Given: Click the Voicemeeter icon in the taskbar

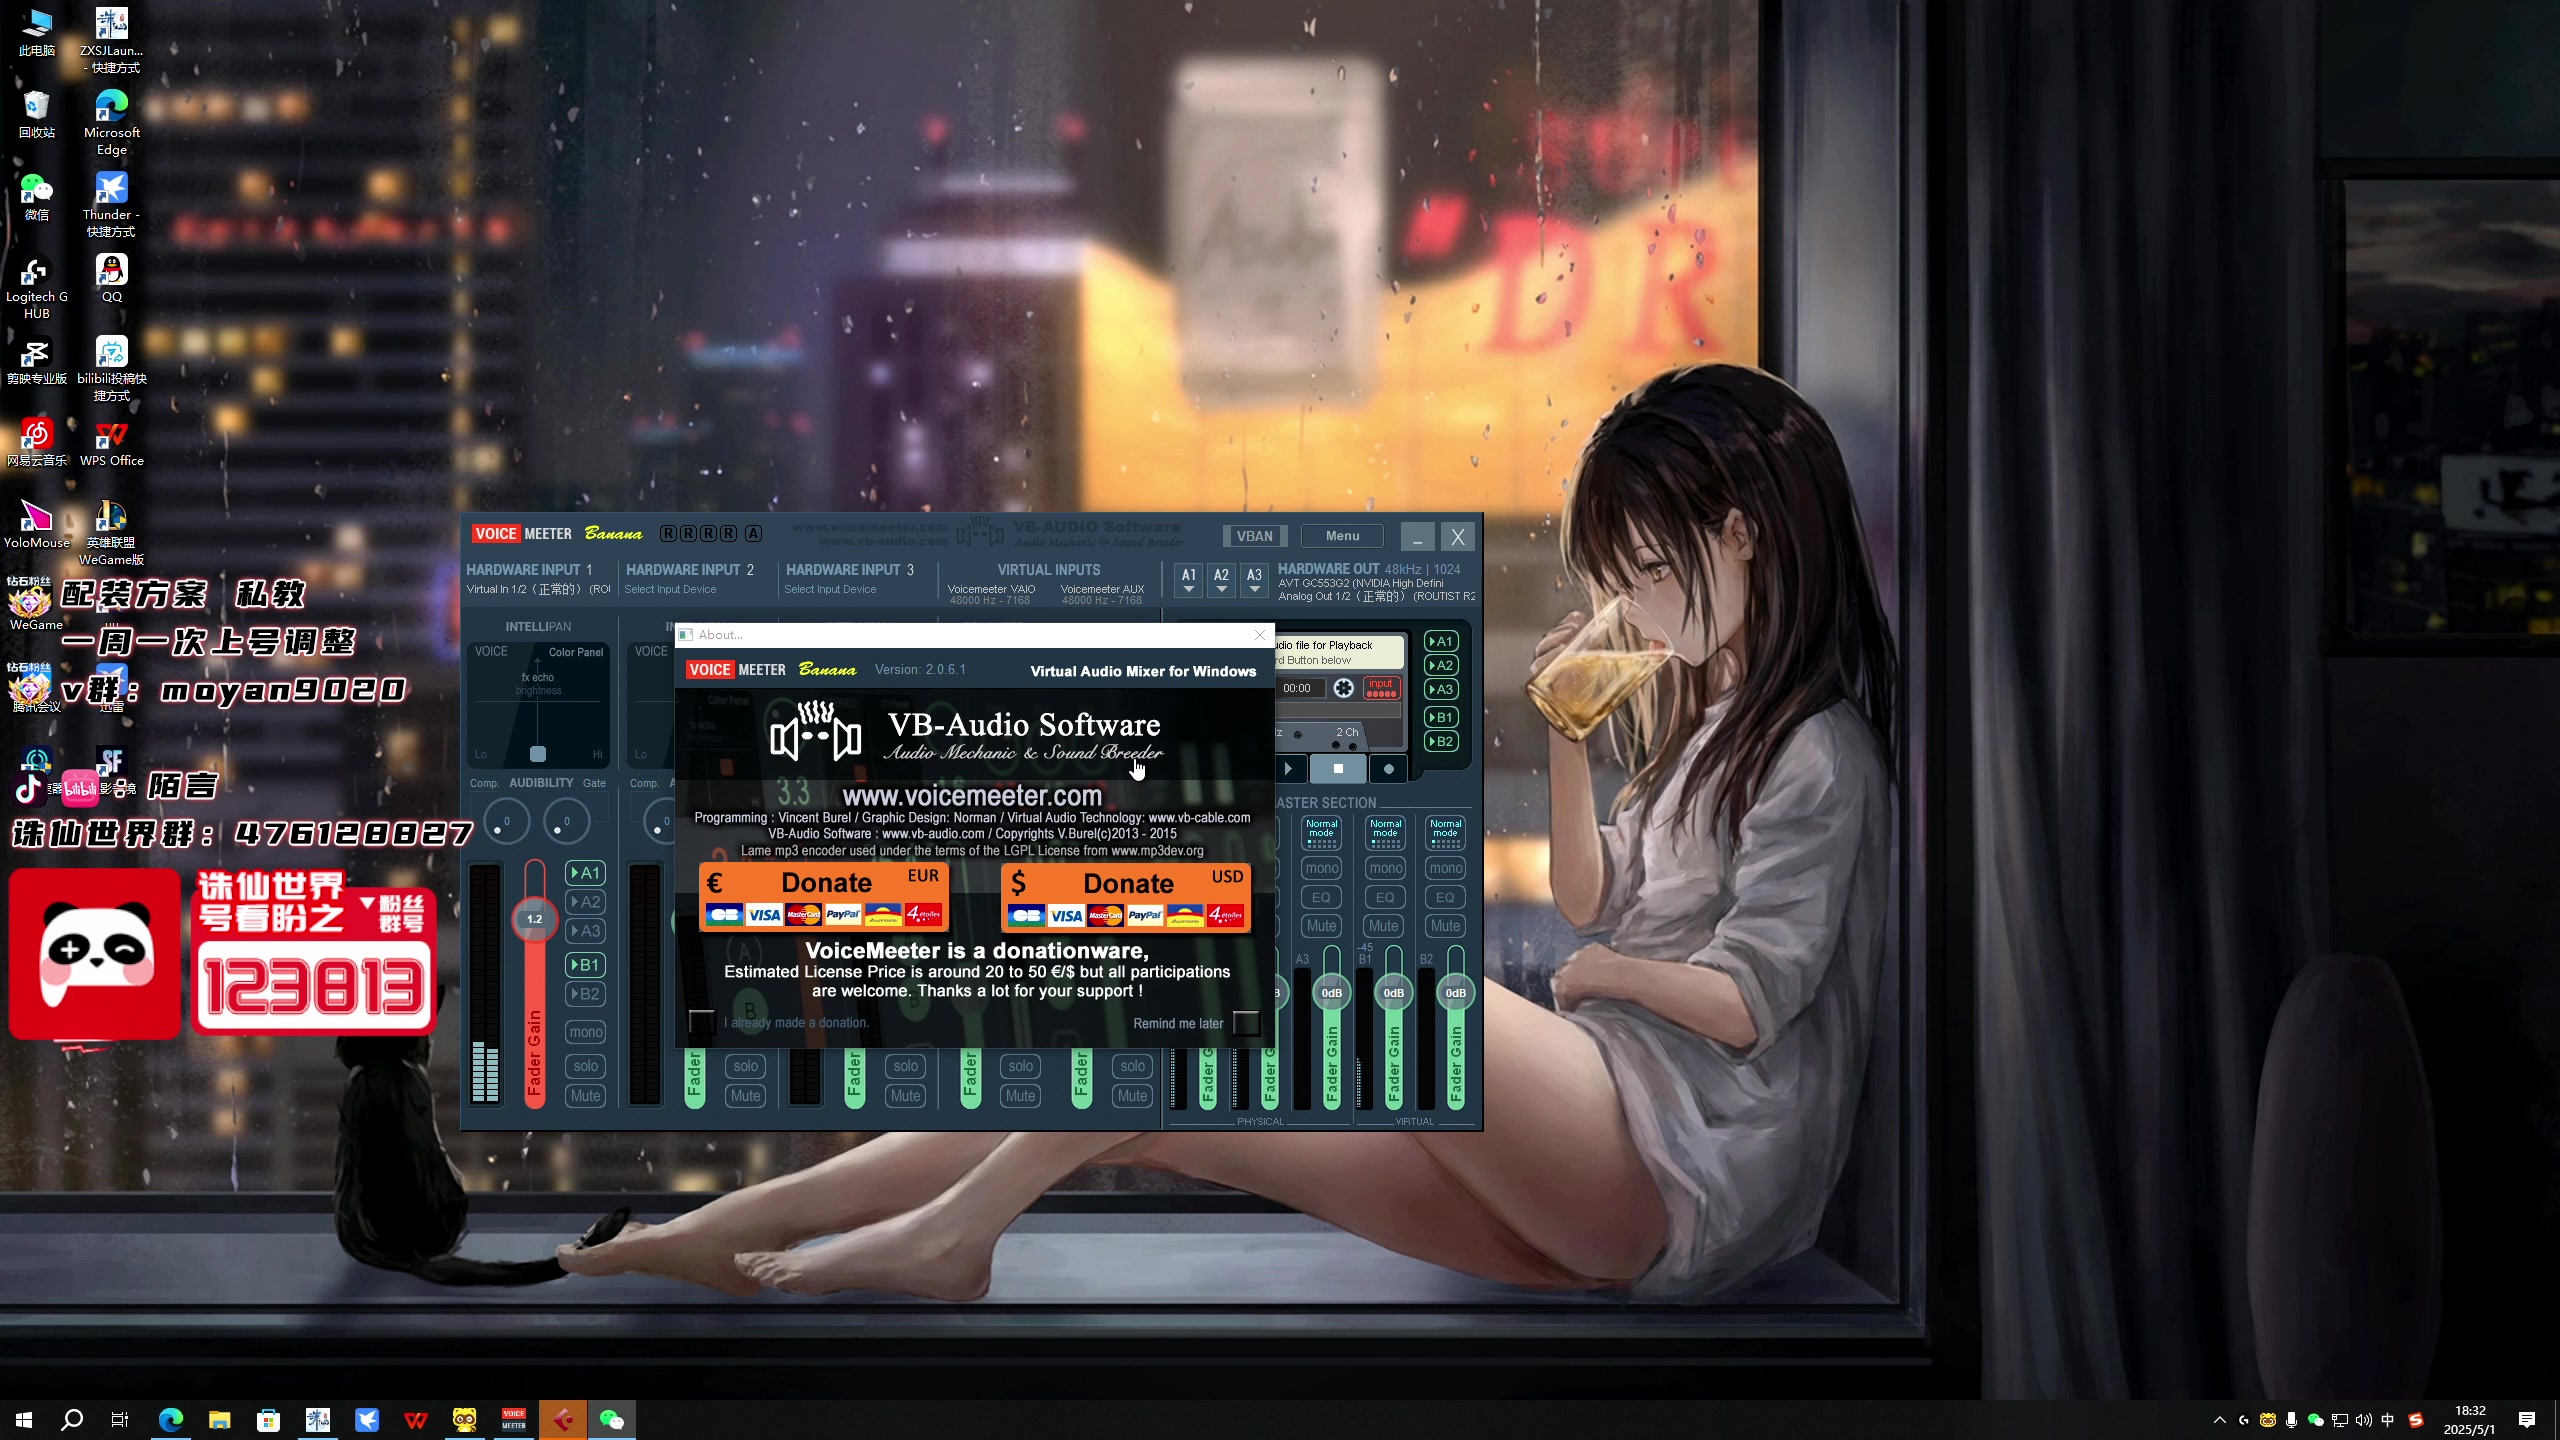Looking at the screenshot, I should point(514,1419).
